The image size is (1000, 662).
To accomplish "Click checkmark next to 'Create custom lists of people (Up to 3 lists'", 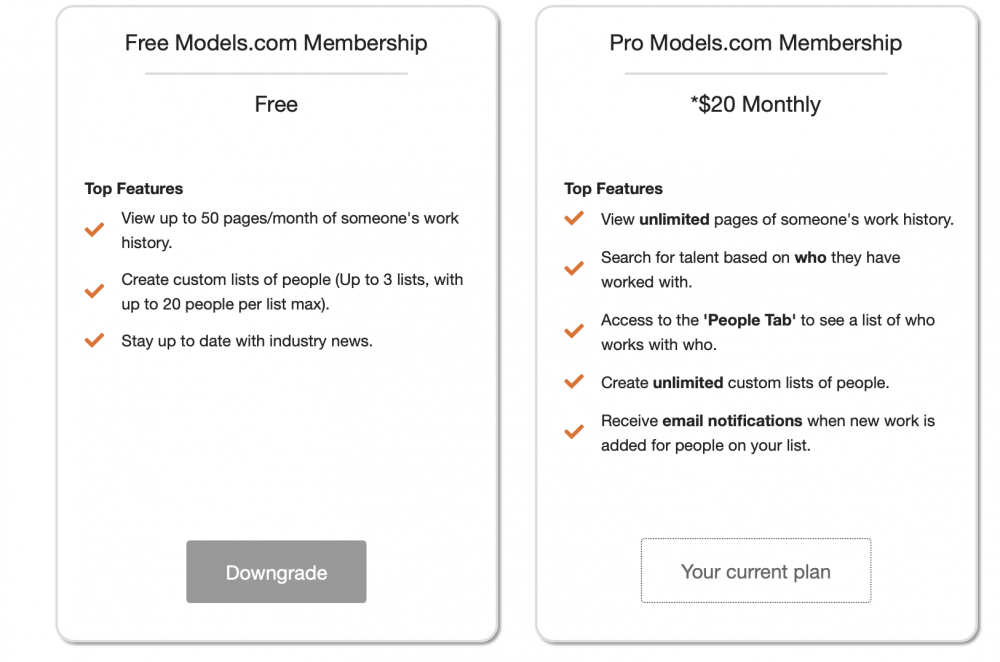I will click(95, 291).
